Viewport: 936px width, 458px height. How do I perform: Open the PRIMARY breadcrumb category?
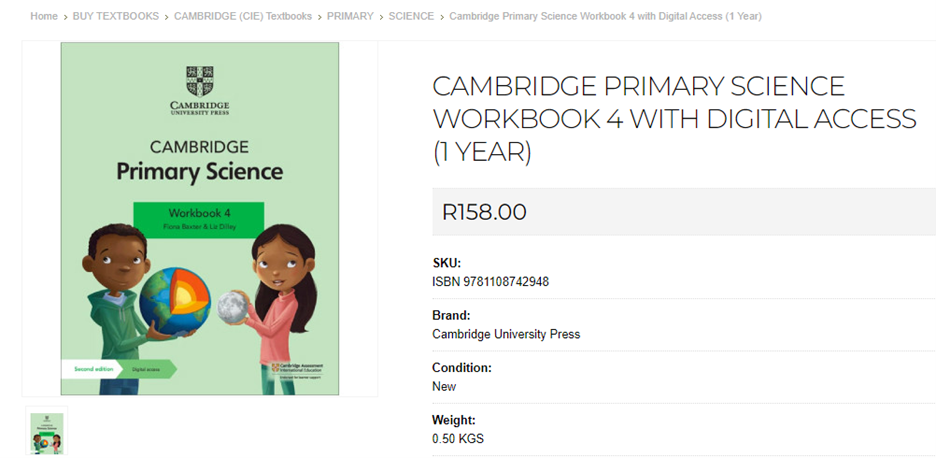350,17
